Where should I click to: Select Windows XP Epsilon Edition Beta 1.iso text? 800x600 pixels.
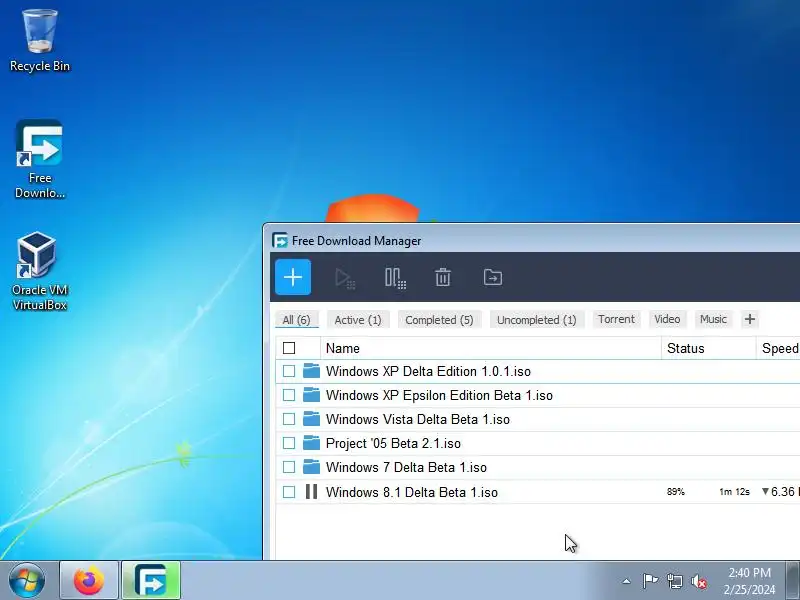(439, 395)
